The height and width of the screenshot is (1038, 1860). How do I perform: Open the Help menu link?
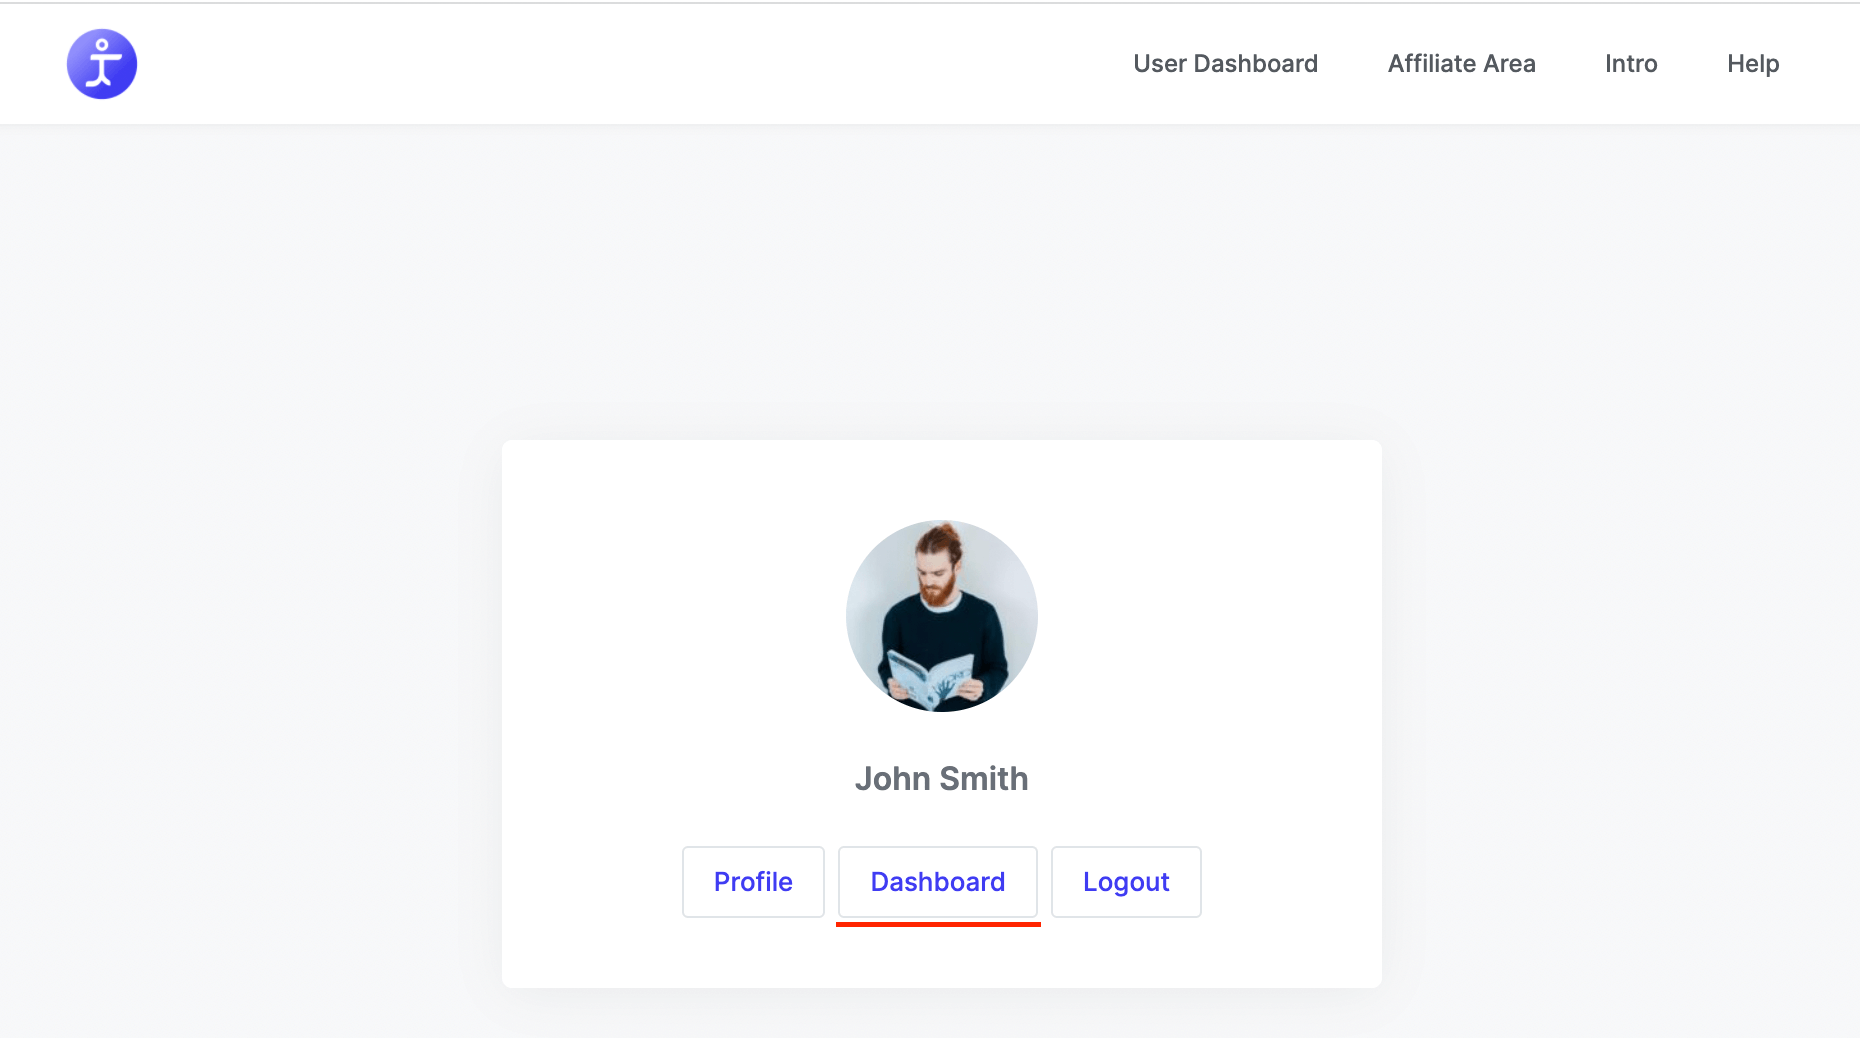click(x=1753, y=64)
